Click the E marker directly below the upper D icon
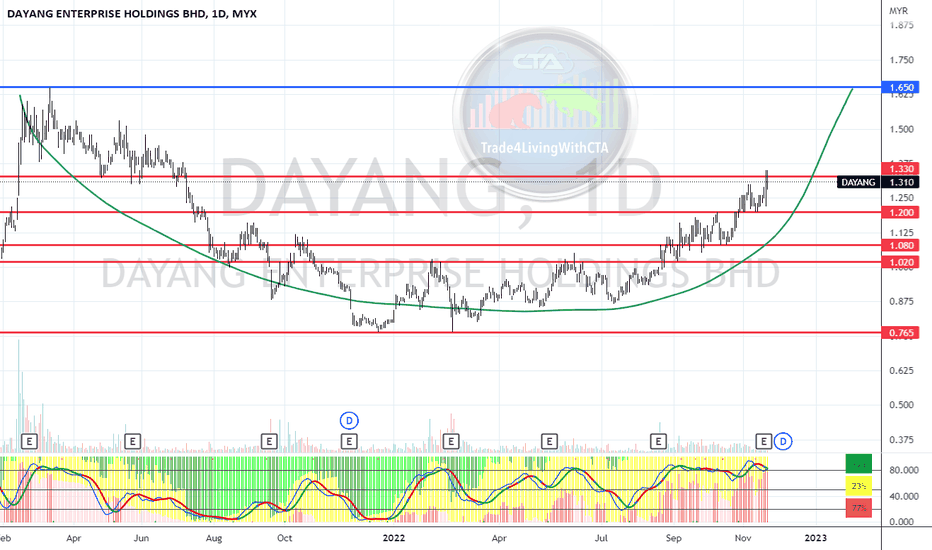The image size is (932, 550). (349, 441)
